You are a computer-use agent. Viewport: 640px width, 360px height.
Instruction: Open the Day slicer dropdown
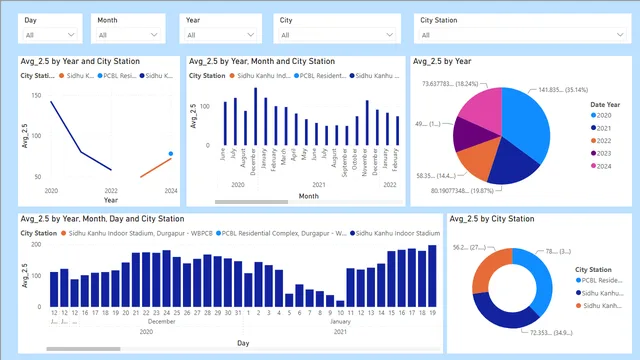50,35
